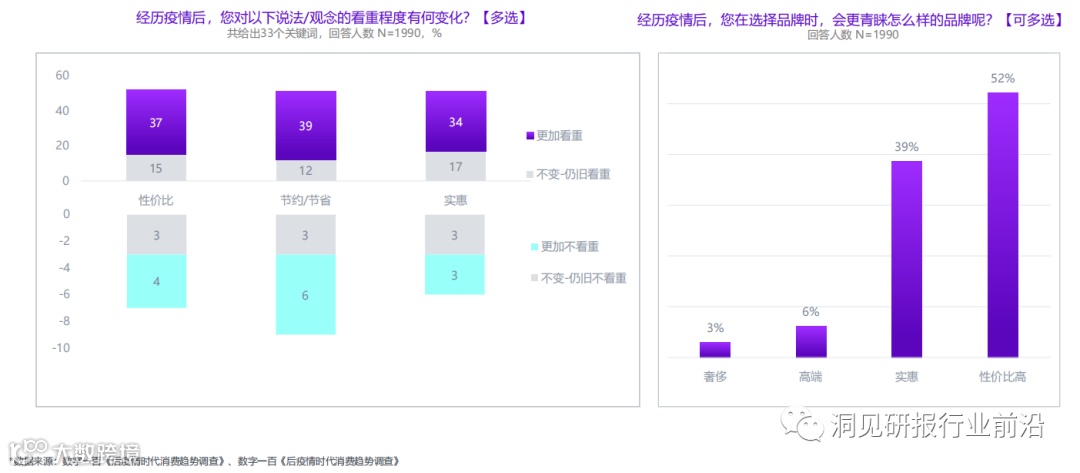Viewport: 1080px width, 473px height.
Task: Select the 52% bar for 性价比高
Action: [x=1002, y=225]
